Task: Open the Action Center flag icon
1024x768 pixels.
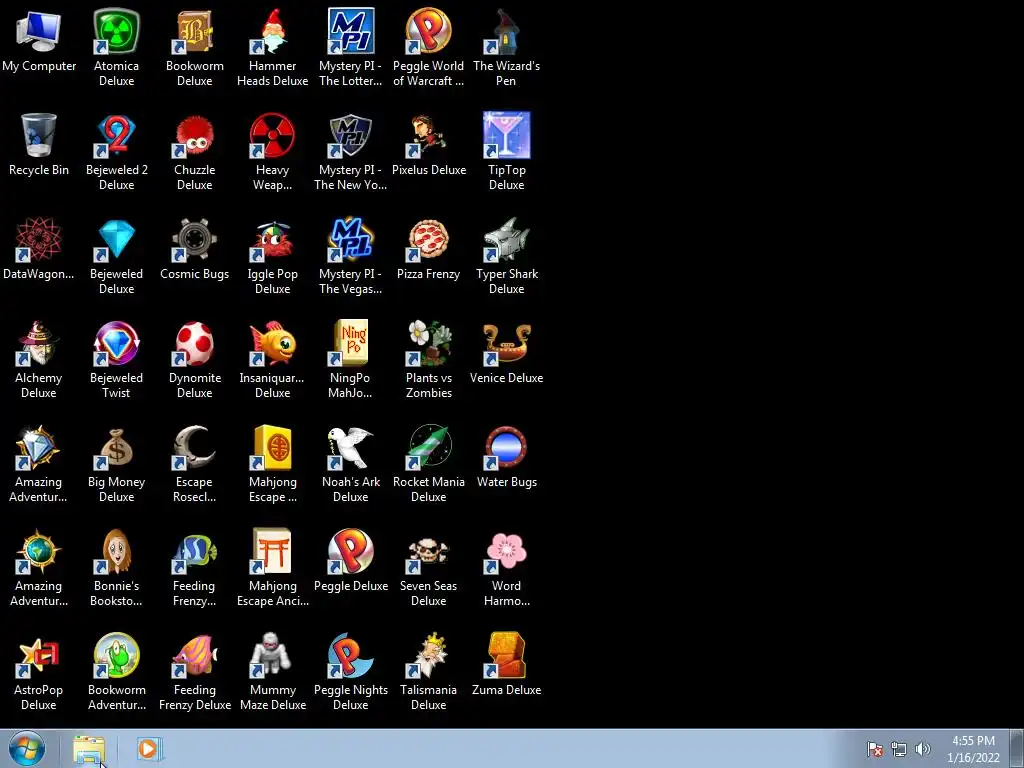Action: click(875, 749)
